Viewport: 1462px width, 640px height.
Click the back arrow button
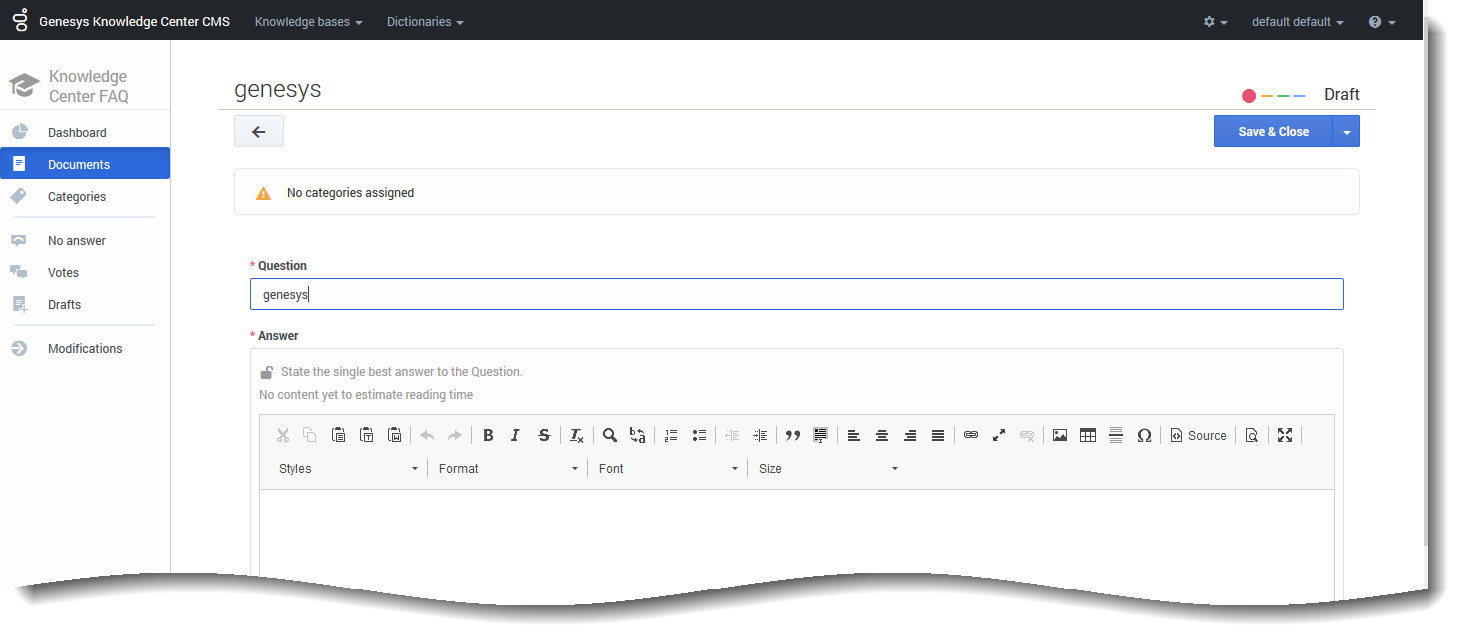tap(259, 132)
